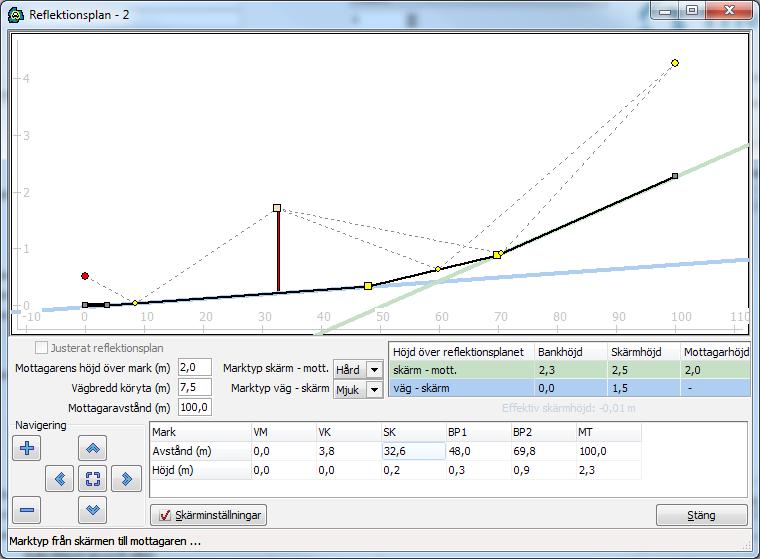Click the gray VM marker at distance 0
Image resolution: width=760 pixels, height=559 pixels.
85,305
